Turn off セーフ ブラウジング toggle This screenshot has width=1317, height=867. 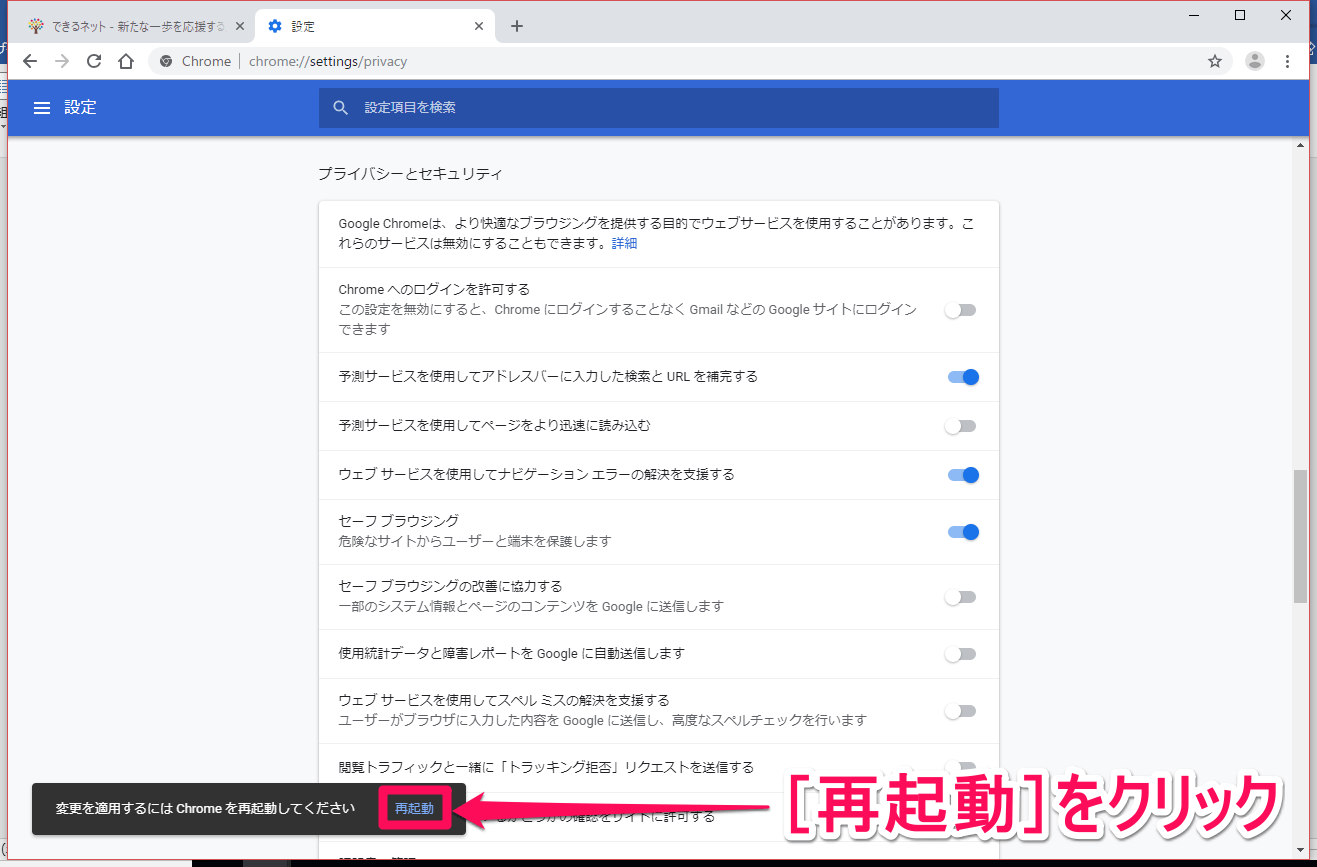coord(963,532)
